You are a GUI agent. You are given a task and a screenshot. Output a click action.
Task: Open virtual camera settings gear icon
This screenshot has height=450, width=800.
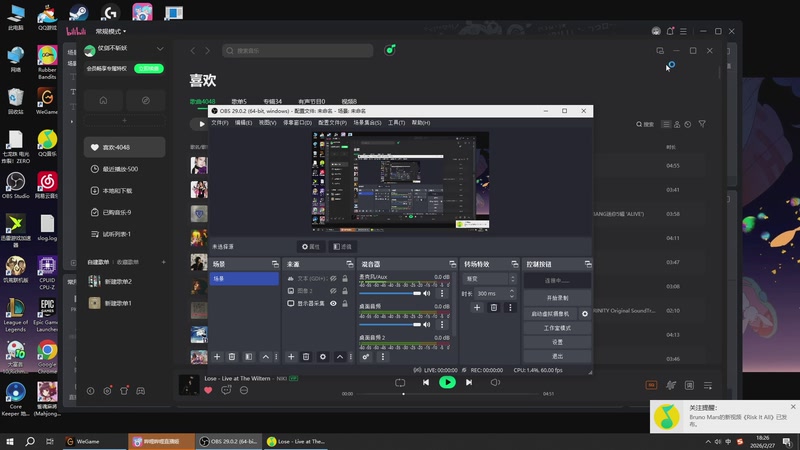(585, 314)
